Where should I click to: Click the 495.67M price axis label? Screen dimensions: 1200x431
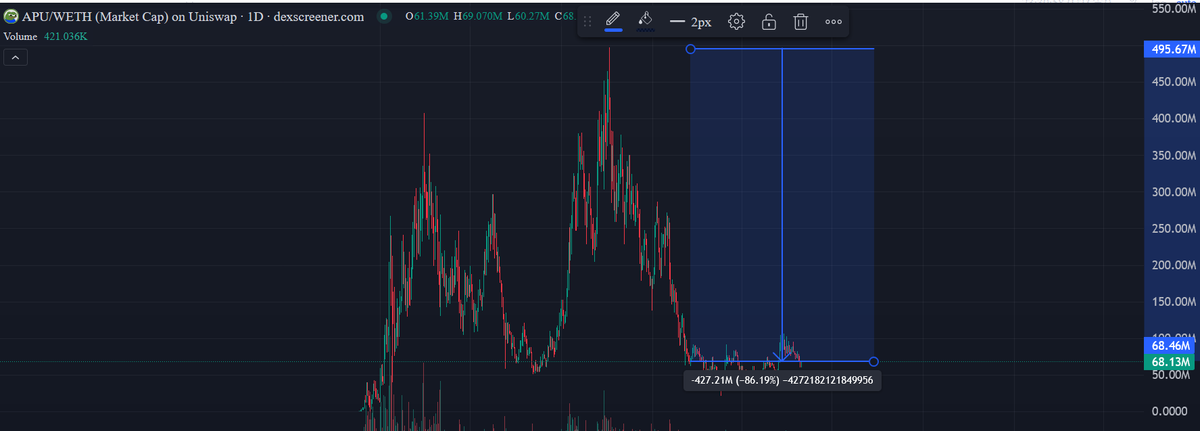[x=1171, y=49]
